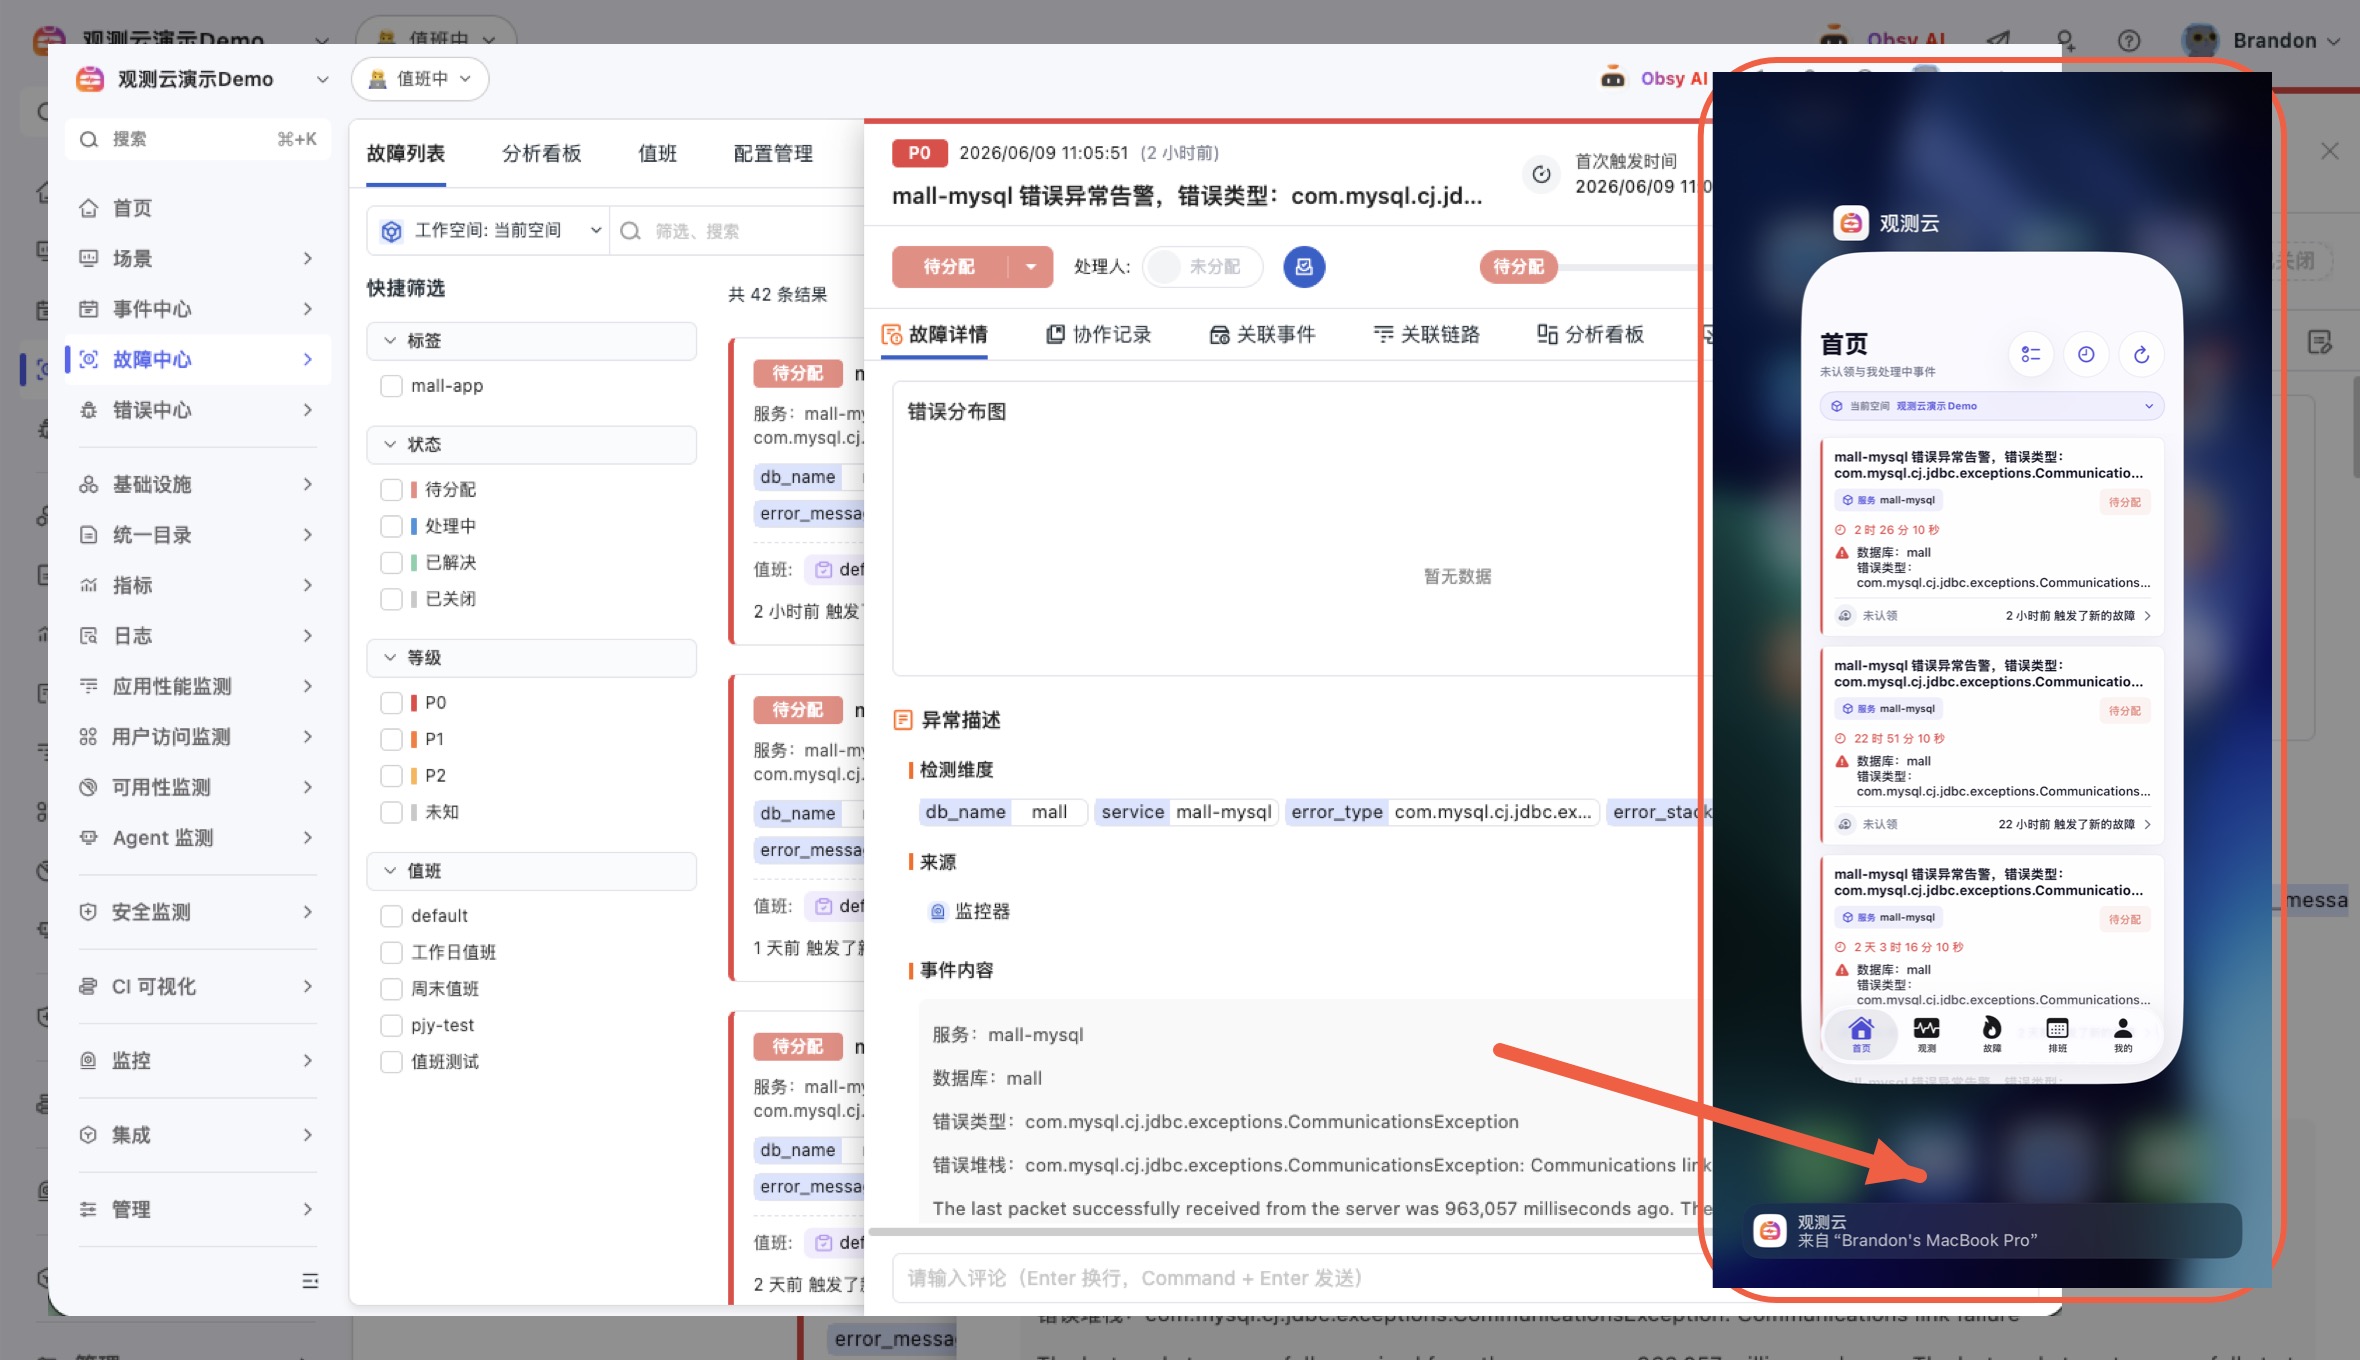The width and height of the screenshot is (2360, 1360).
Task: Tap the 观测云 notification from MacBook Pro
Action: 1992,1231
